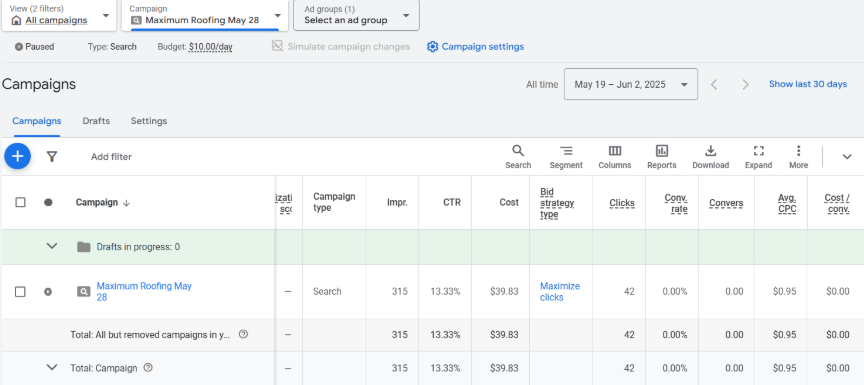Click the Paused status label
Viewport: 864px width, 385px height.
(40, 47)
